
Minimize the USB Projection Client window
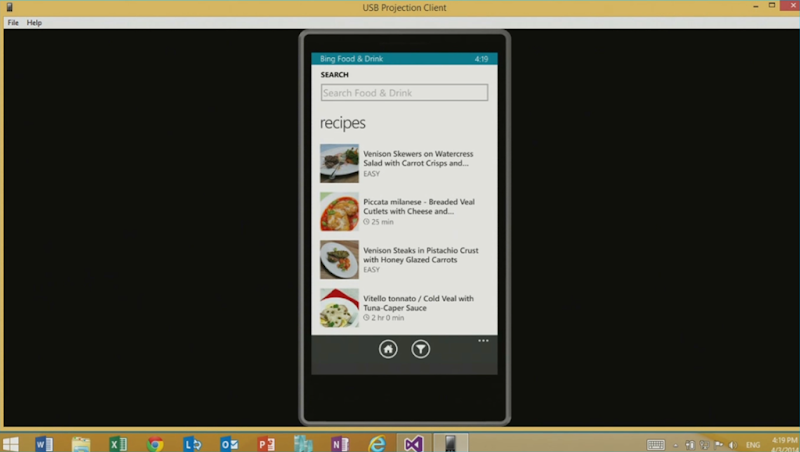point(756,6)
